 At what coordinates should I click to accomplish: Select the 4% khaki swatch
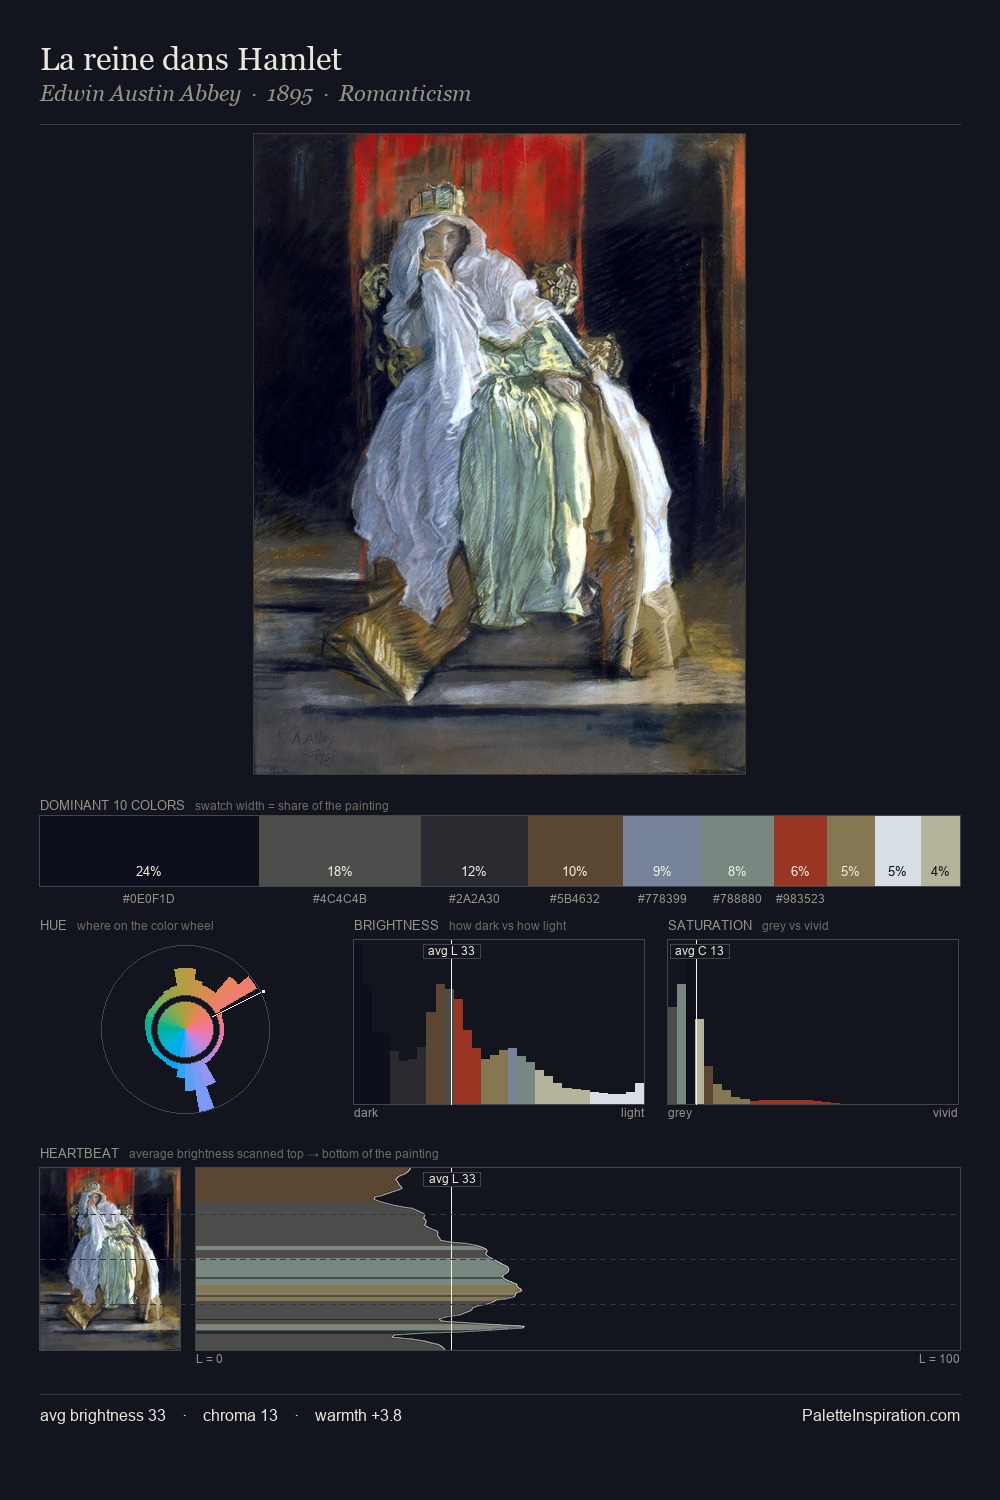(940, 851)
